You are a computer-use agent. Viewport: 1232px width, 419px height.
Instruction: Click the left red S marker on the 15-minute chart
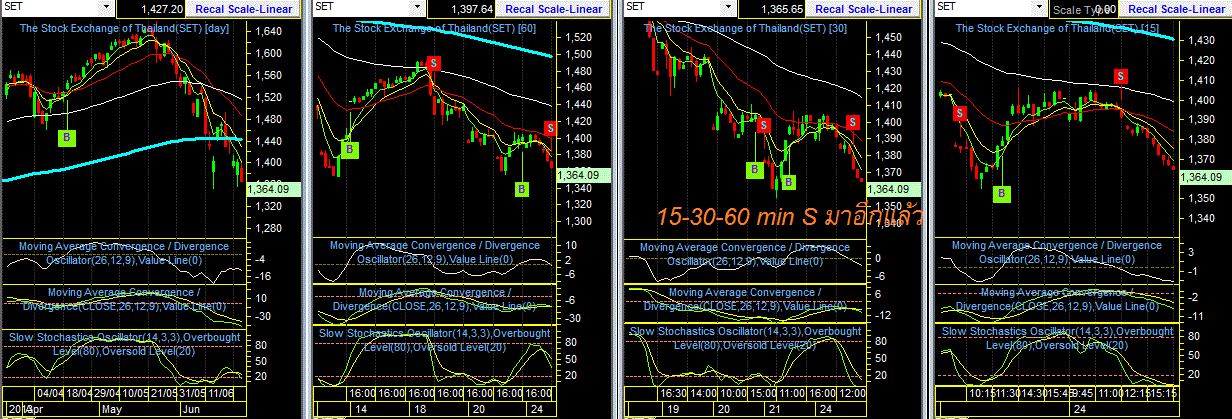pos(960,113)
